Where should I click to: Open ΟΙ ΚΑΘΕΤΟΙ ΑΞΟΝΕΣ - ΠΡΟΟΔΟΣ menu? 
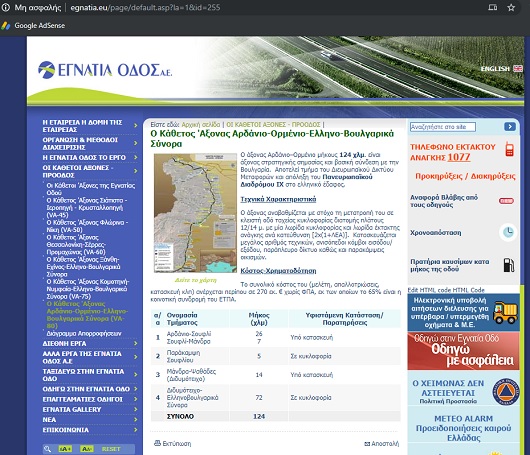pos(78,171)
